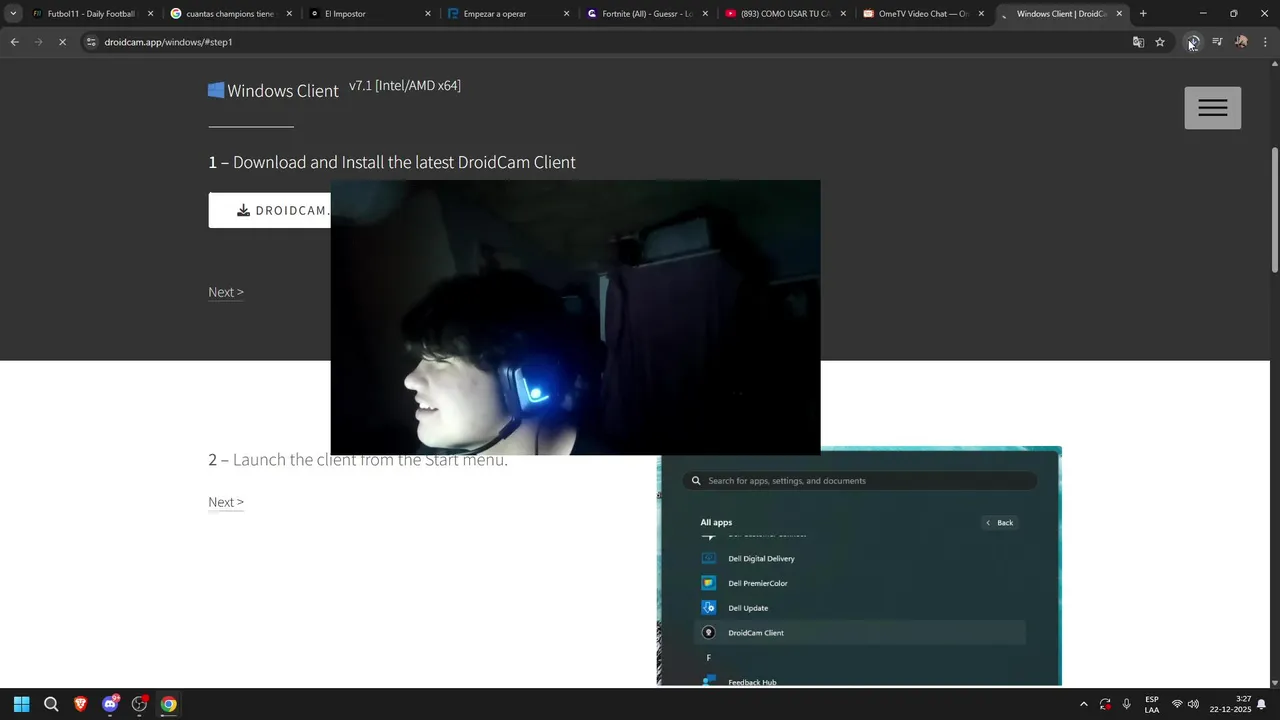Click the microphone tray icon
This screenshot has height=720, width=1280.
click(x=1127, y=704)
